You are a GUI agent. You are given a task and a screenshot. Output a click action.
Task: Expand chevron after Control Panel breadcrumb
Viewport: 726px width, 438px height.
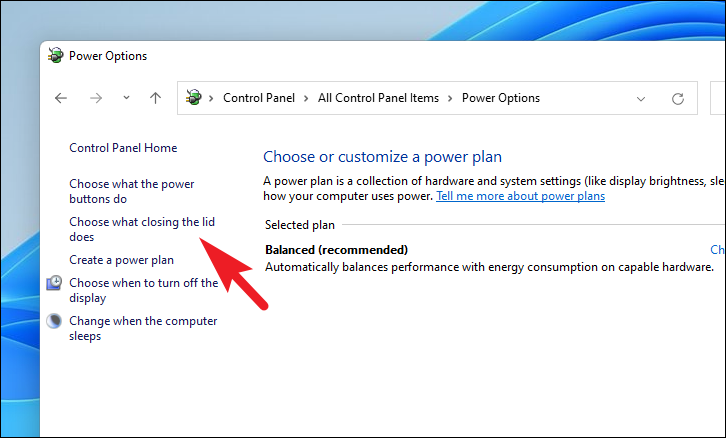(306, 99)
